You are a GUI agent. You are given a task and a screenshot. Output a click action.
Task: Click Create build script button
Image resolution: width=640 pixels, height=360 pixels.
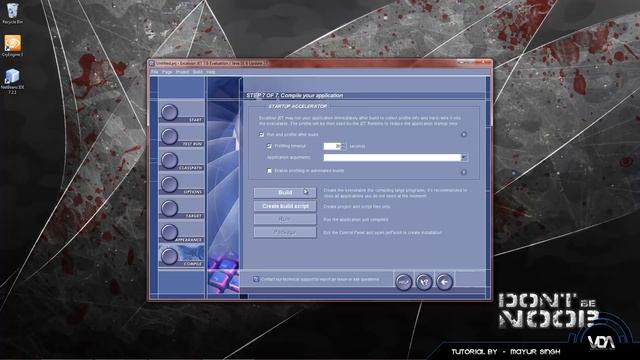click(x=285, y=206)
